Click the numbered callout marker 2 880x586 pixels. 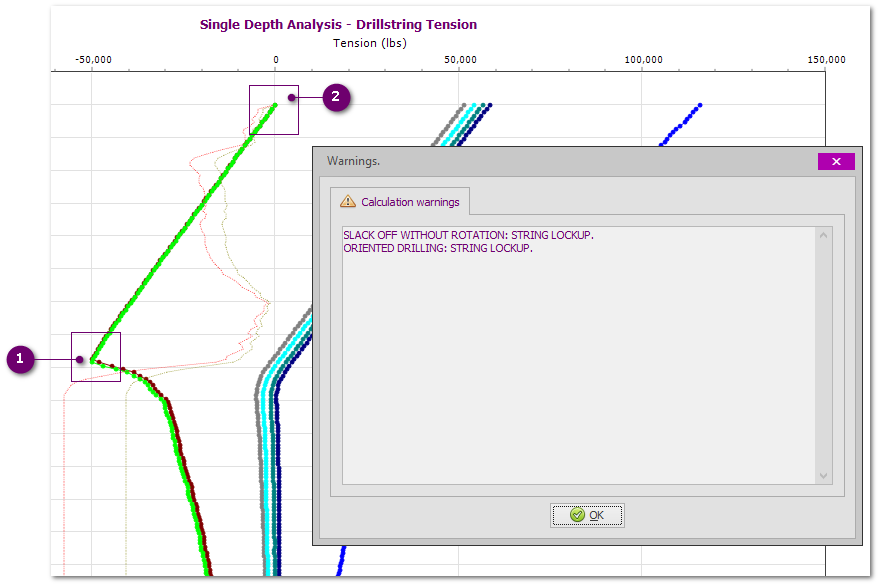pyautogui.click(x=335, y=97)
